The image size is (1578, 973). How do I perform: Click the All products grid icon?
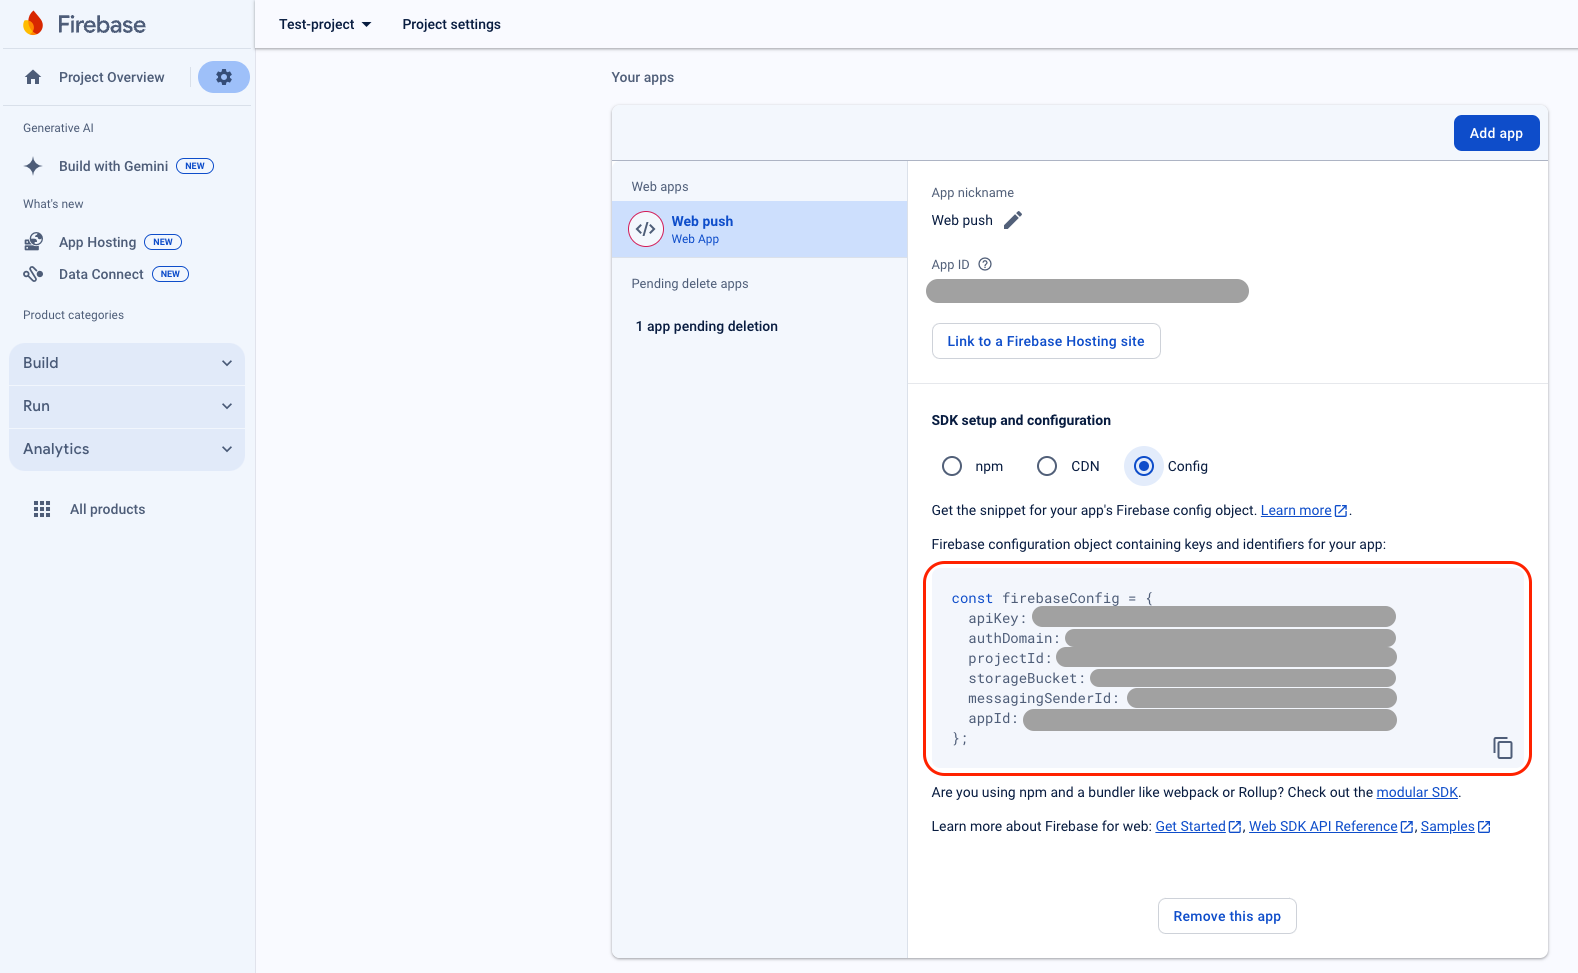pos(42,509)
